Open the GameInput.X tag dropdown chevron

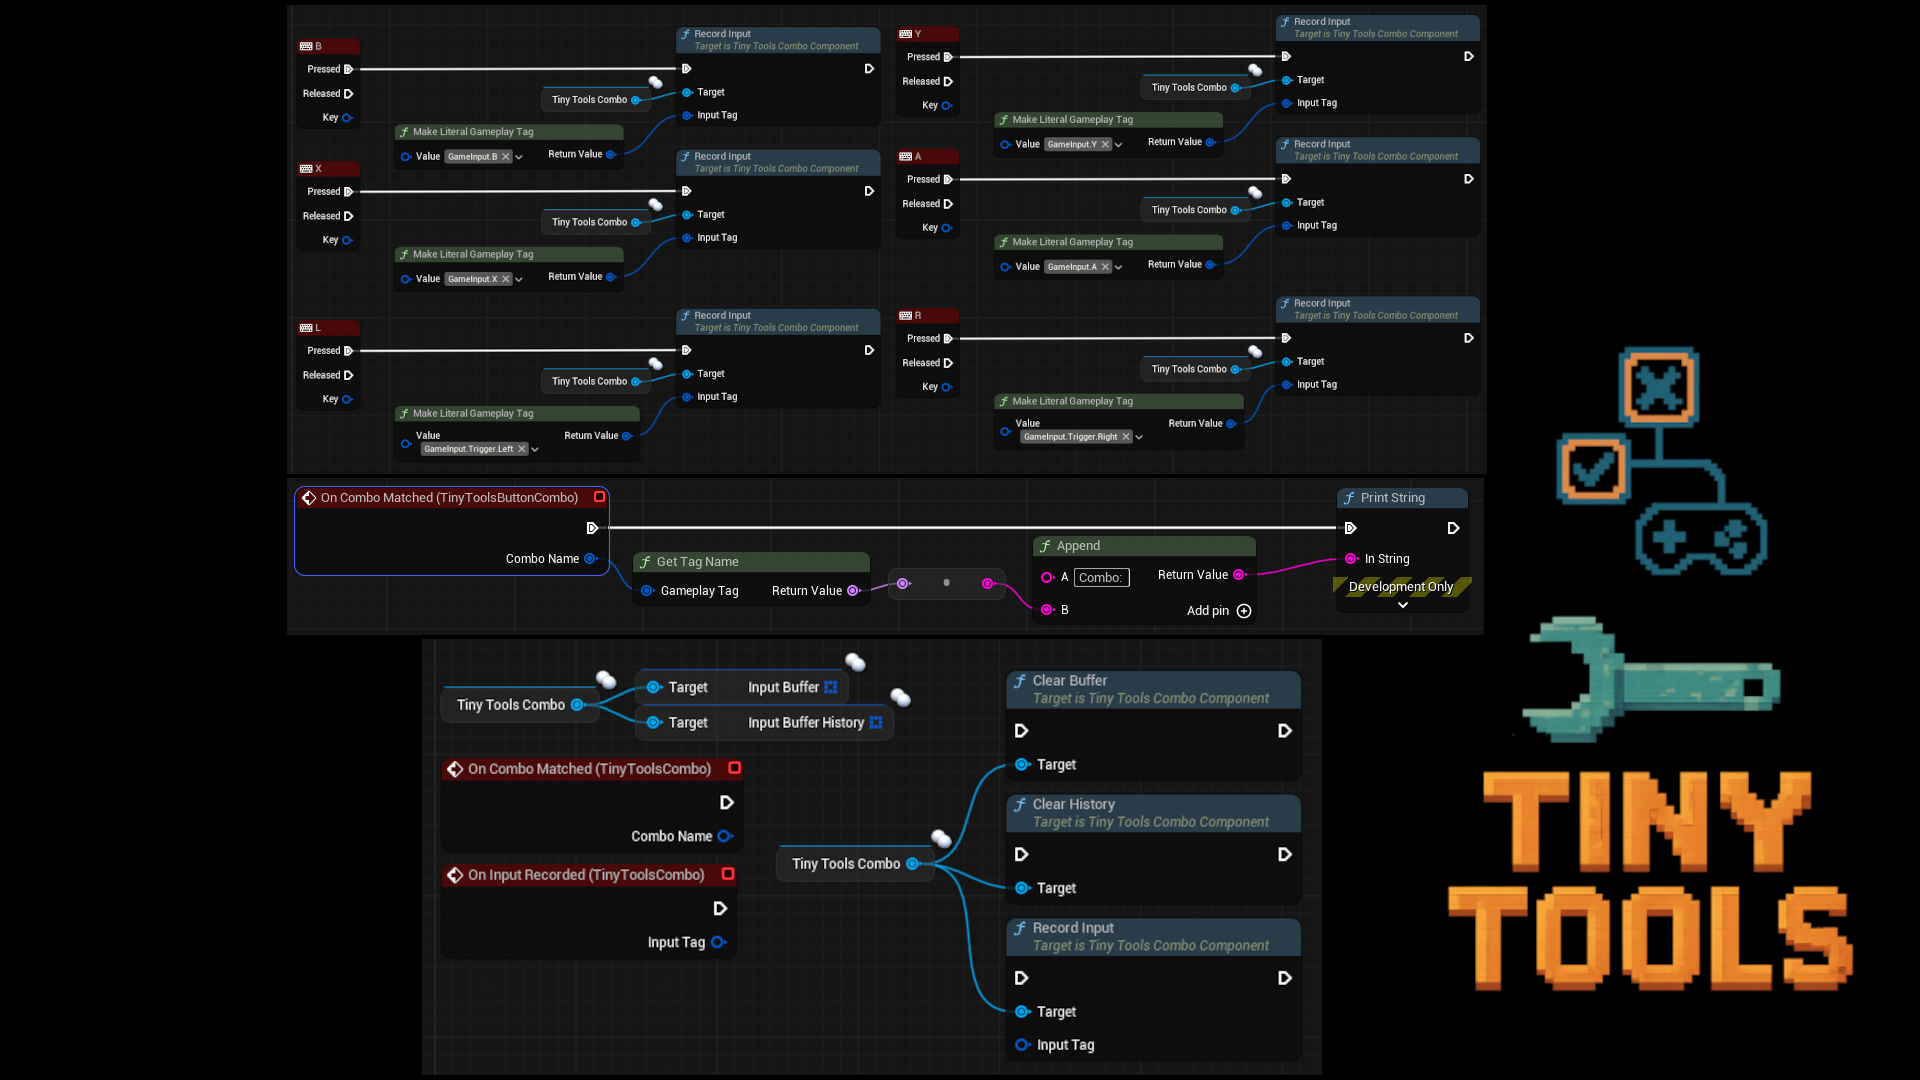pos(519,279)
